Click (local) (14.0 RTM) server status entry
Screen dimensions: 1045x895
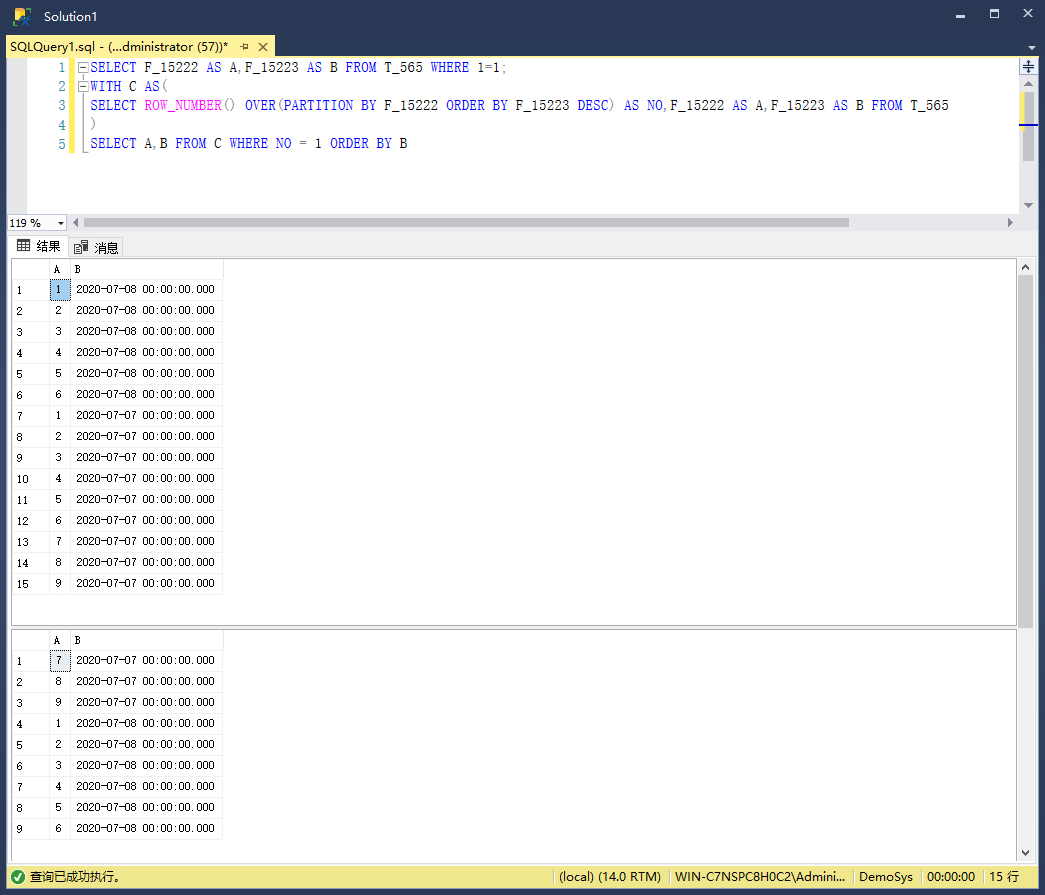pos(610,877)
